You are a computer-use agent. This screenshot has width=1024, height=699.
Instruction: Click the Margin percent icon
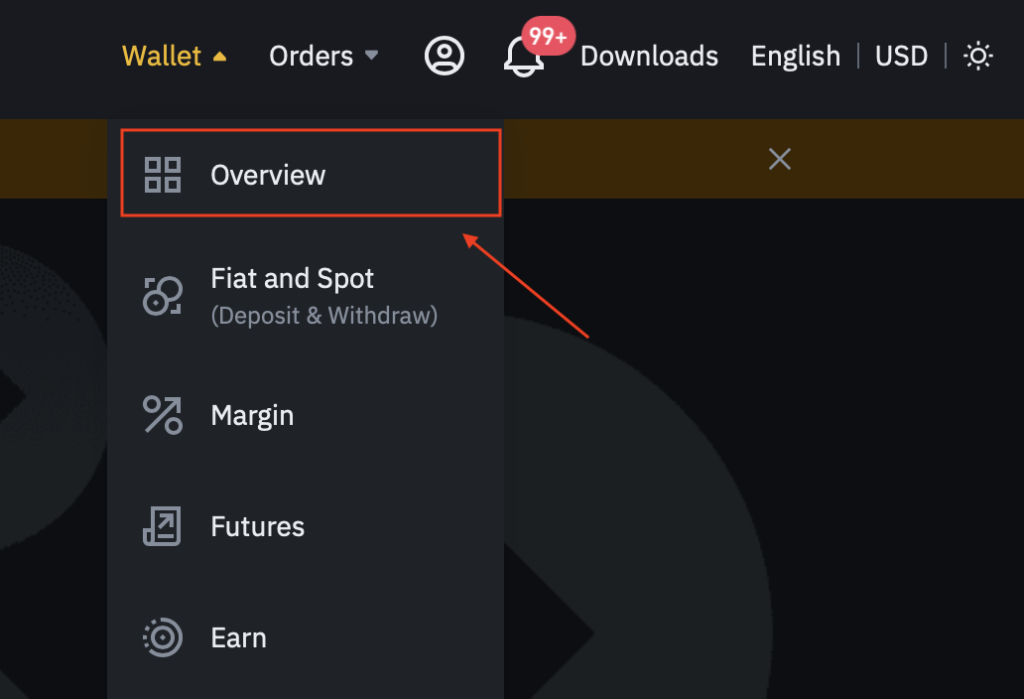(x=163, y=415)
